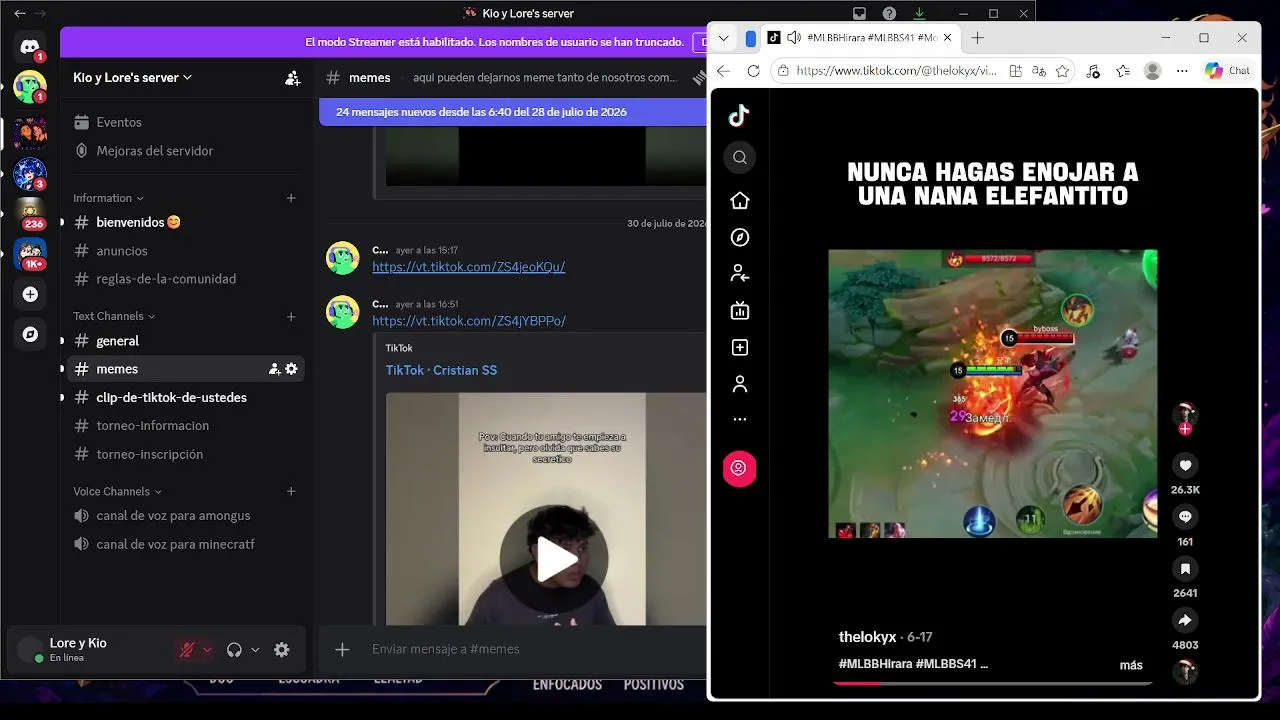Like the TikTok video with heart icon

click(x=1185, y=465)
